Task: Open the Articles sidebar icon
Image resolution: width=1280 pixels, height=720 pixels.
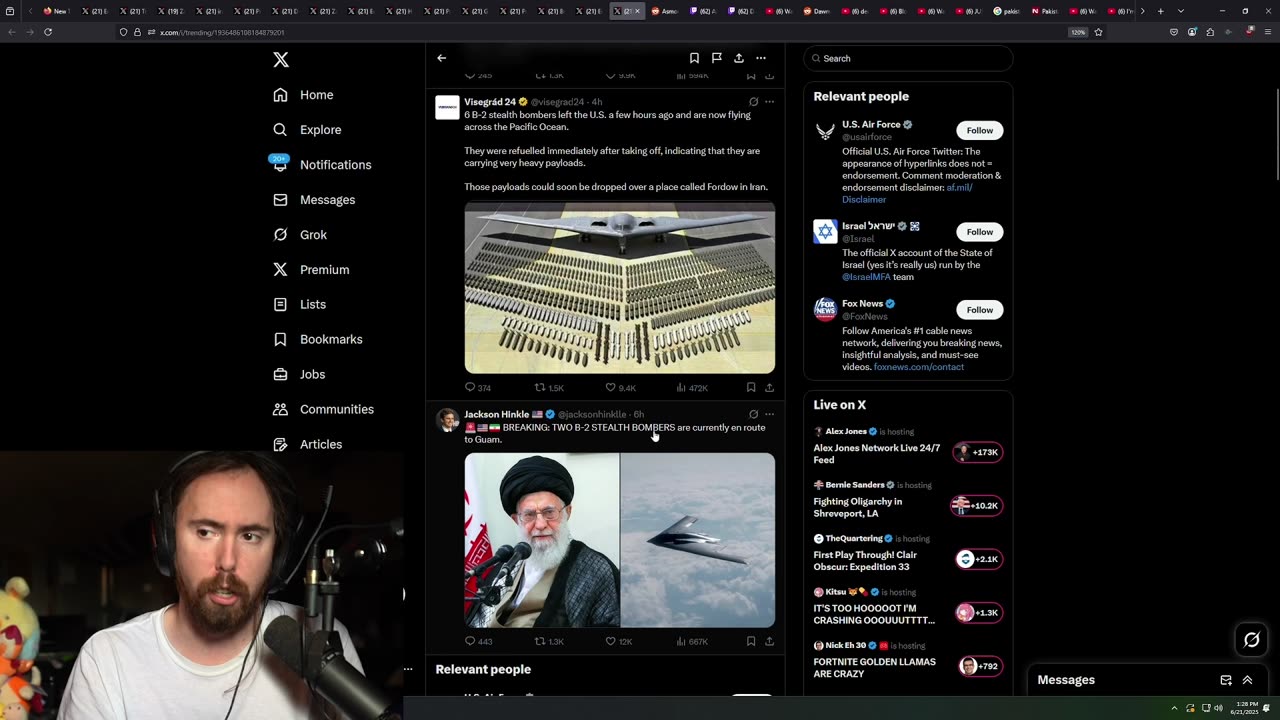Action: click(x=280, y=444)
